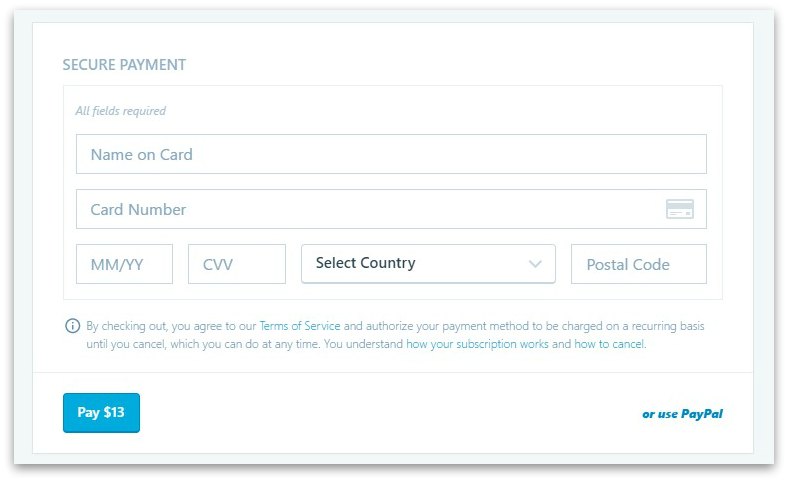The image size is (788, 482).
Task: Click the credit card icon in Card Number field
Action: point(680,209)
